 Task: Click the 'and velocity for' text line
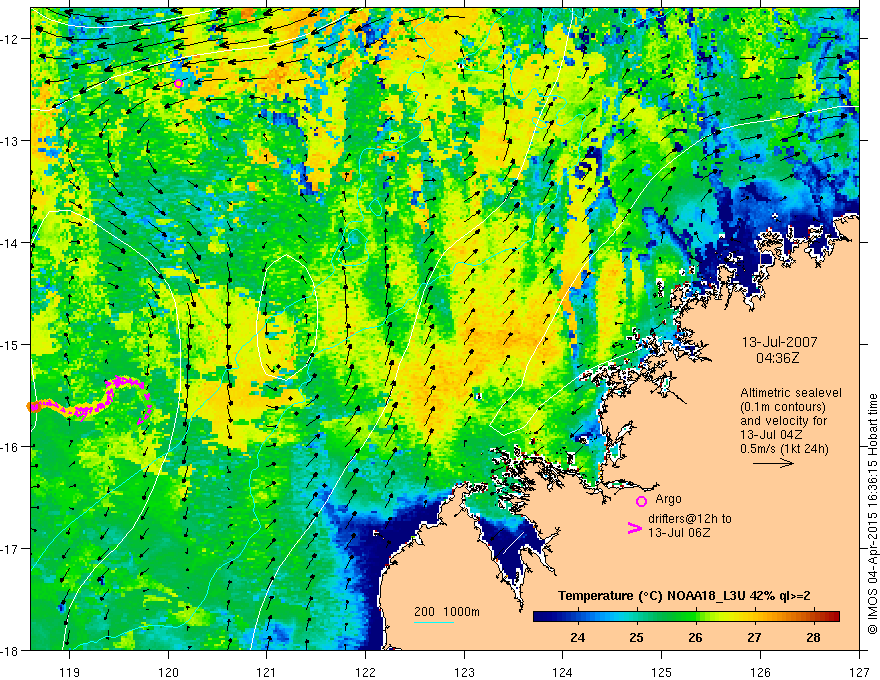(783, 421)
